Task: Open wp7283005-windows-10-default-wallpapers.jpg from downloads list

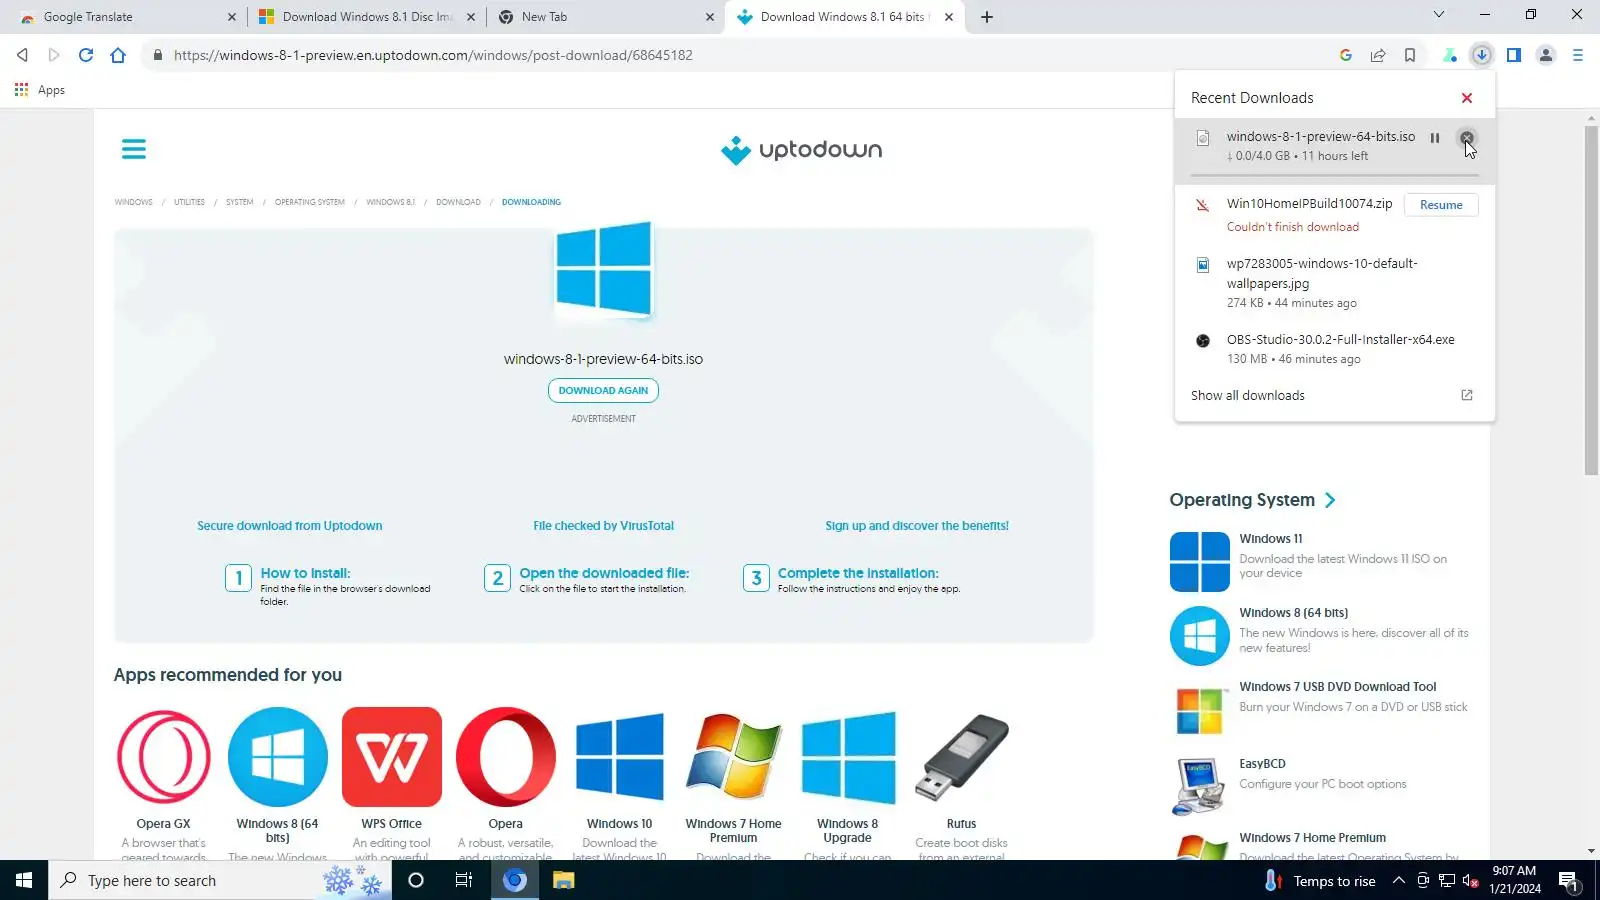Action: click(1335, 282)
